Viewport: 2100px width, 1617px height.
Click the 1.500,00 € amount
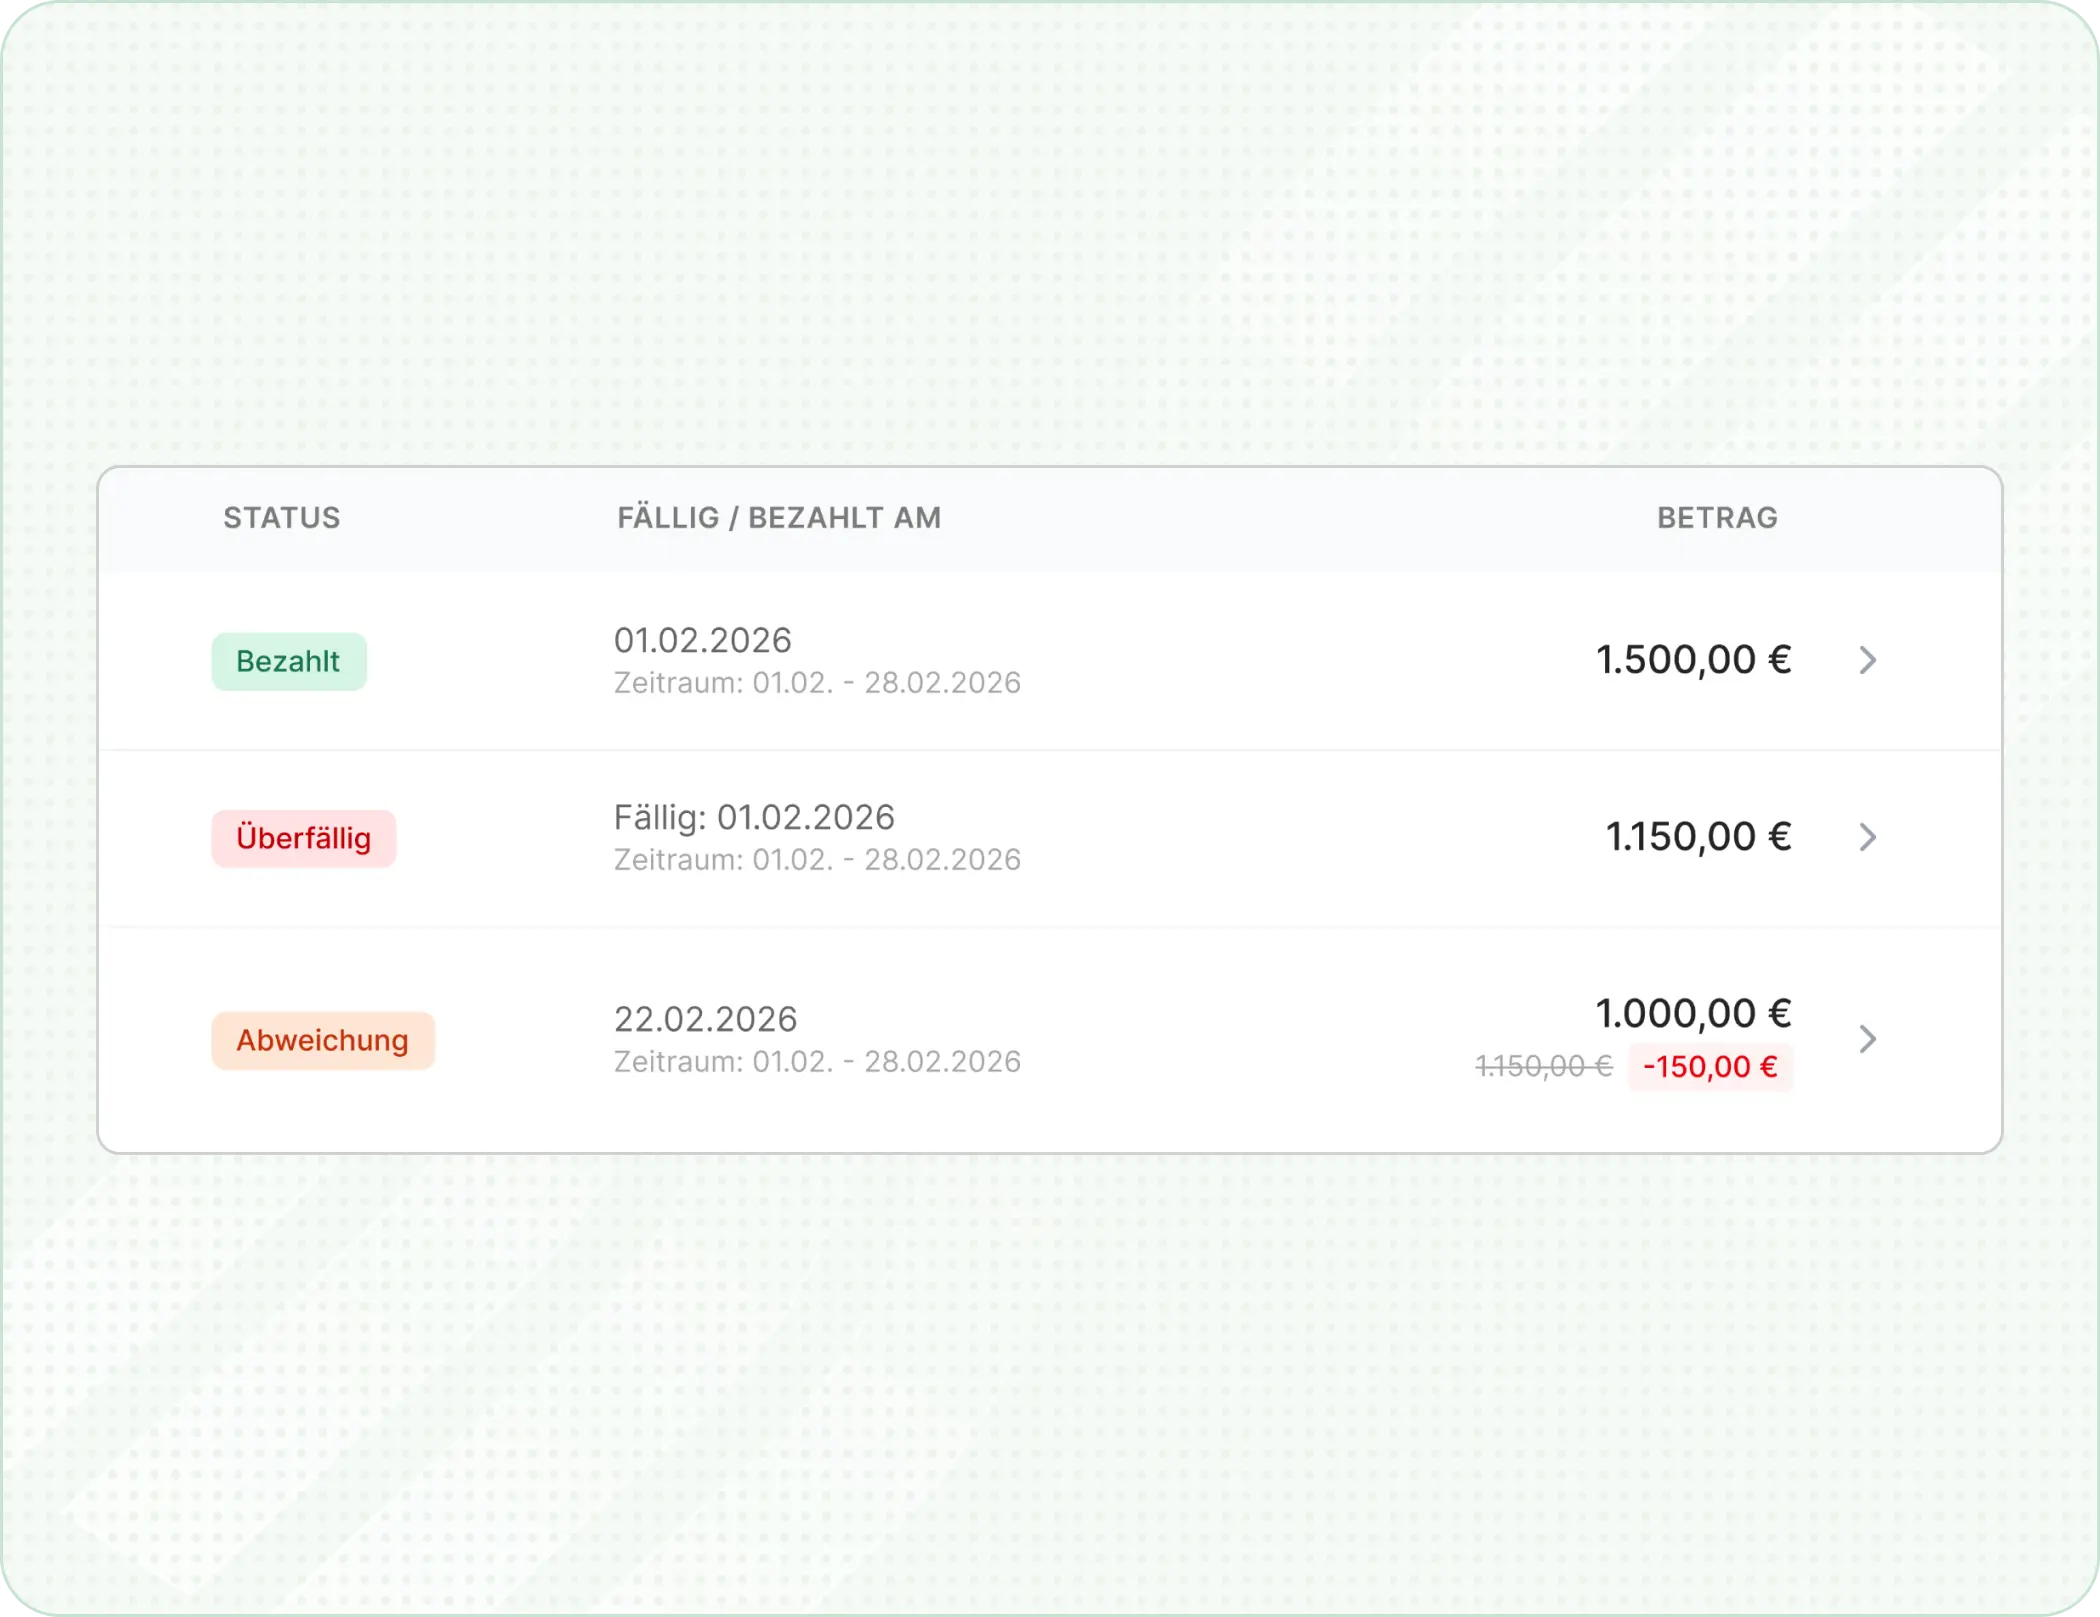pos(1693,660)
